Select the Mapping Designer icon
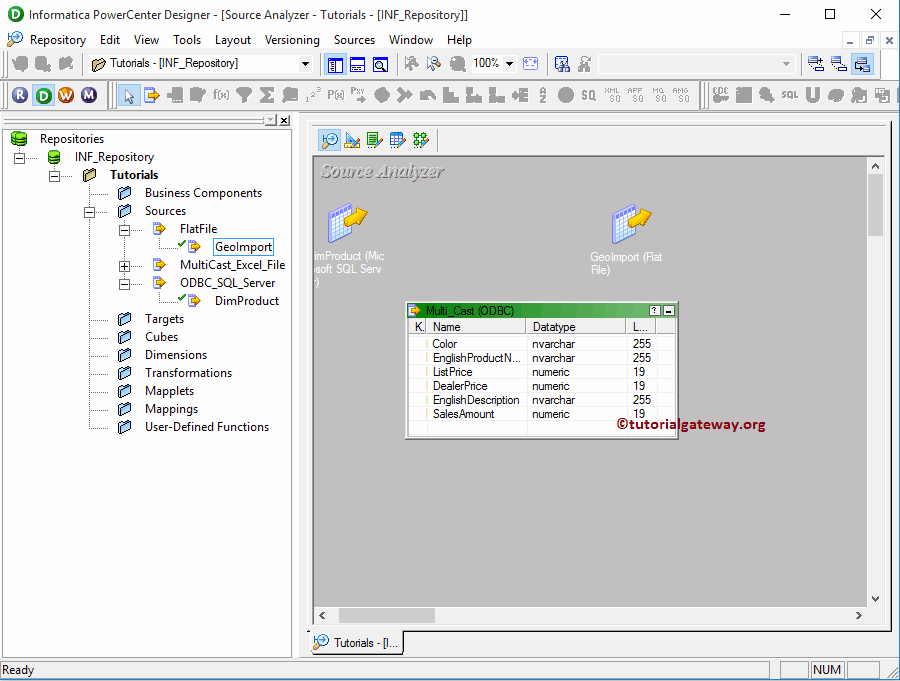This screenshot has width=900, height=681. [x=420, y=140]
